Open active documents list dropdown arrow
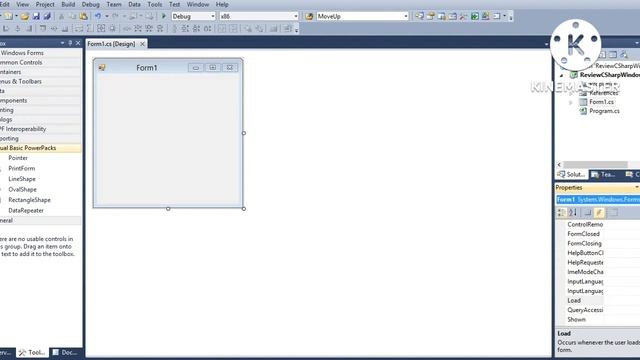 (547, 44)
